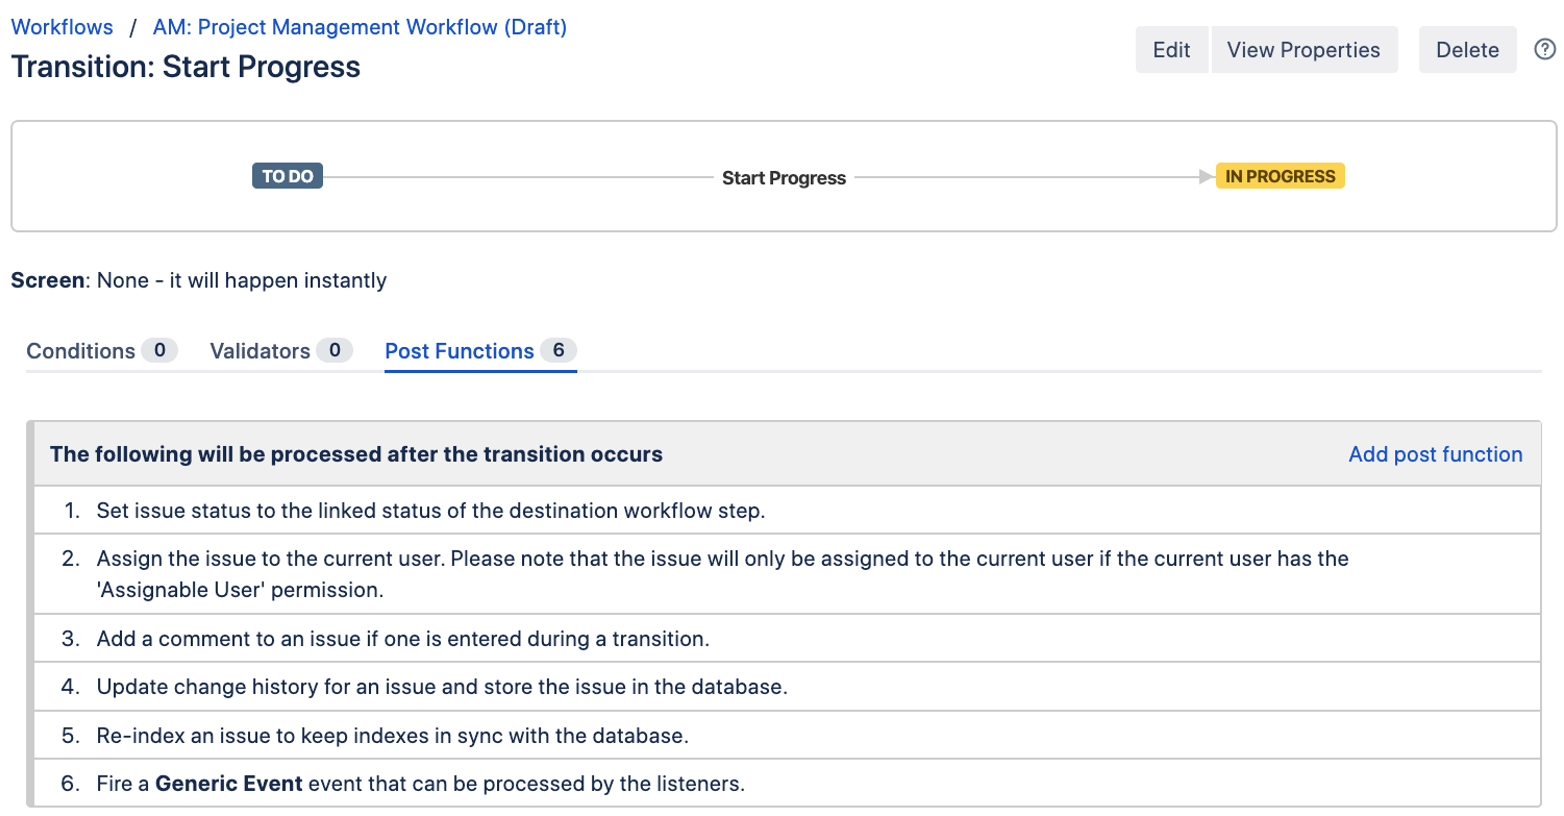Select the 'Update change history' post function row
1564x816 pixels.
(441, 687)
